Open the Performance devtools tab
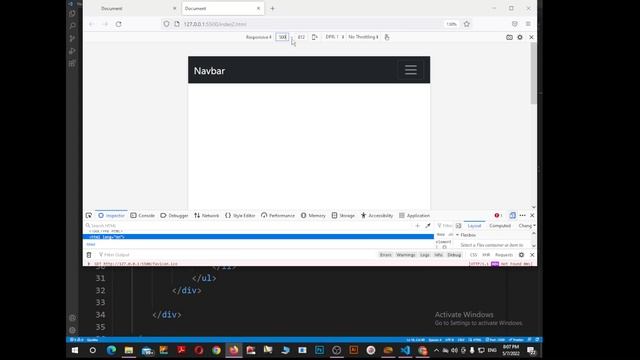This screenshot has width=640, height=360. click(x=278, y=216)
